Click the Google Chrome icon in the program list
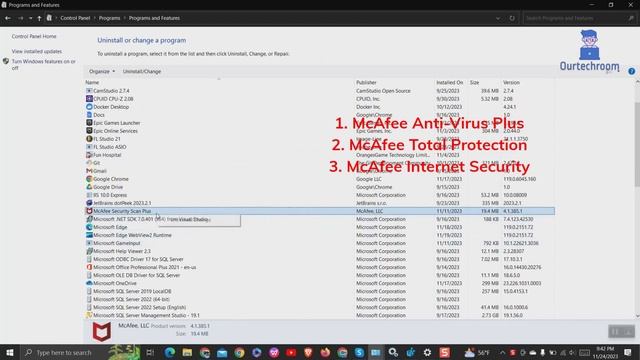Image resolution: width=640 pixels, height=360 pixels. pyautogui.click(x=89, y=179)
